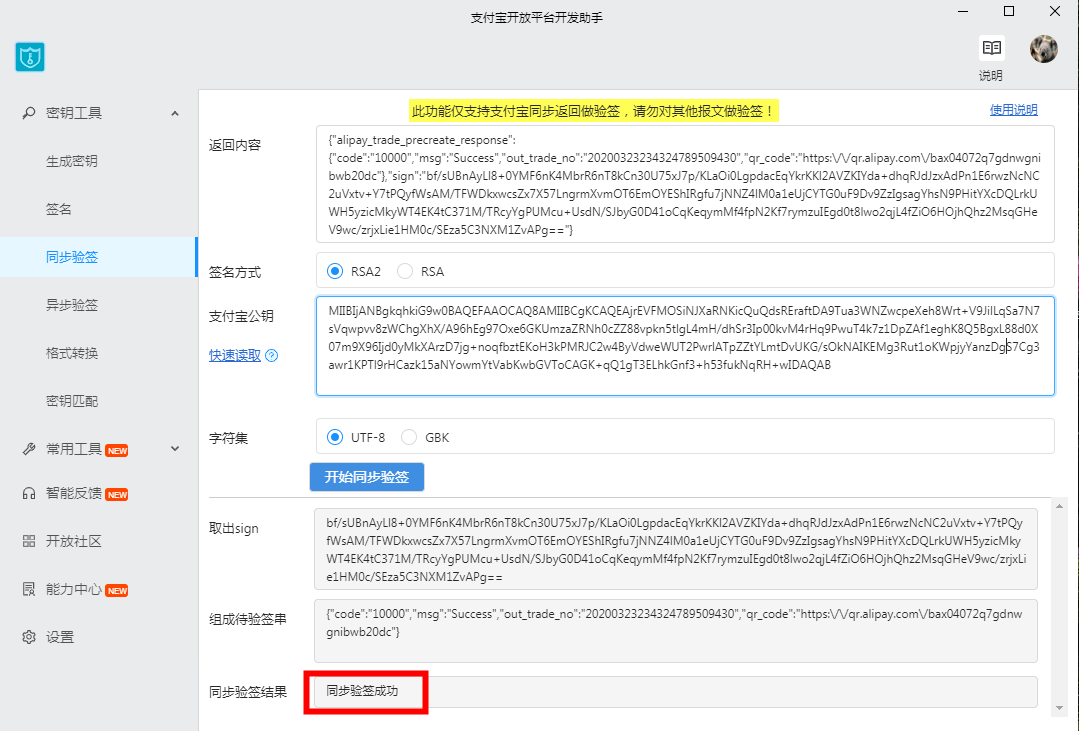This screenshot has height=731, width=1079.
Task: Click the 开始同步验签 button
Action: pos(367,477)
